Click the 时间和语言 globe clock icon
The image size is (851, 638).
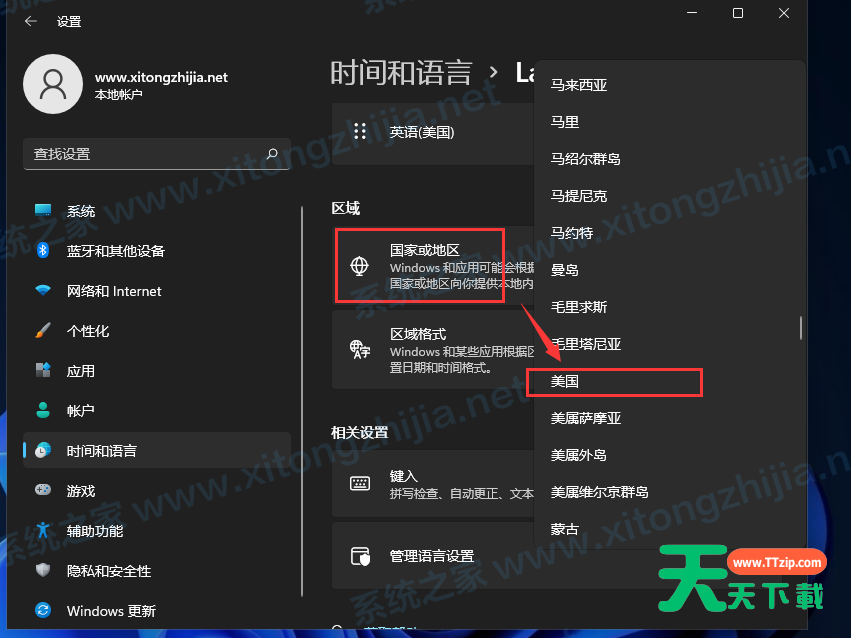(x=43, y=450)
